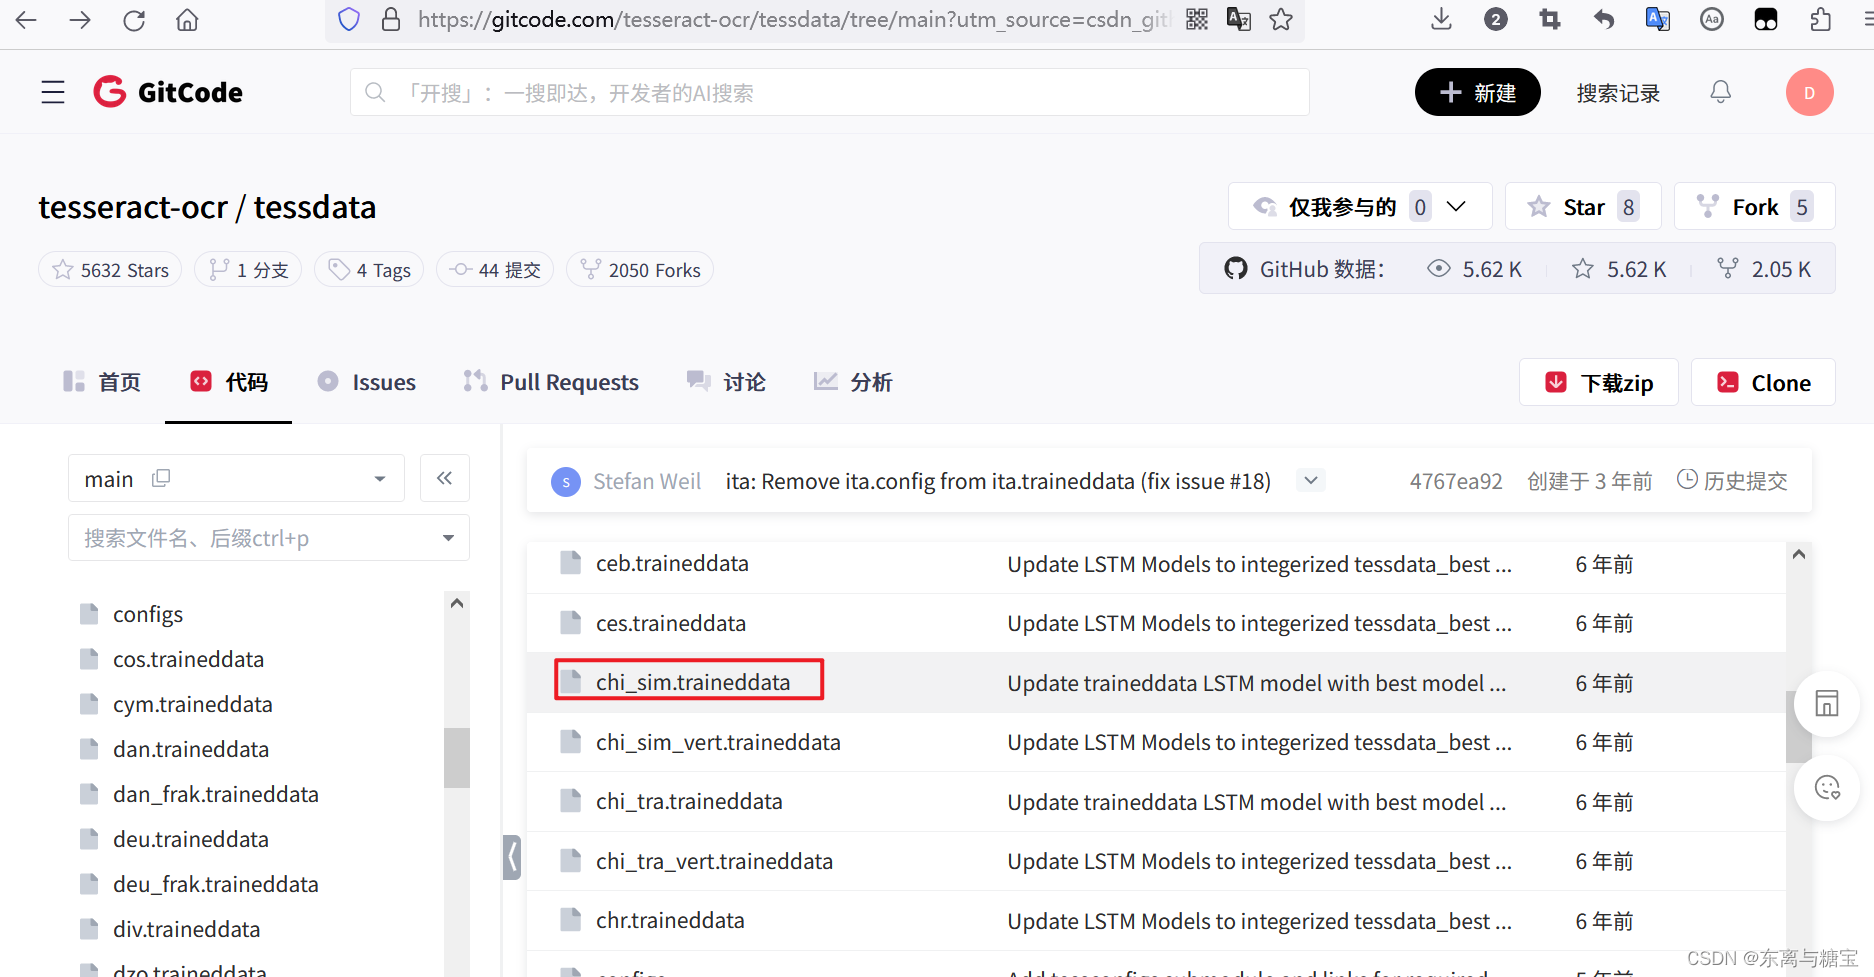Click Stefan Weil author avatar
1874x977 pixels.
point(566,482)
